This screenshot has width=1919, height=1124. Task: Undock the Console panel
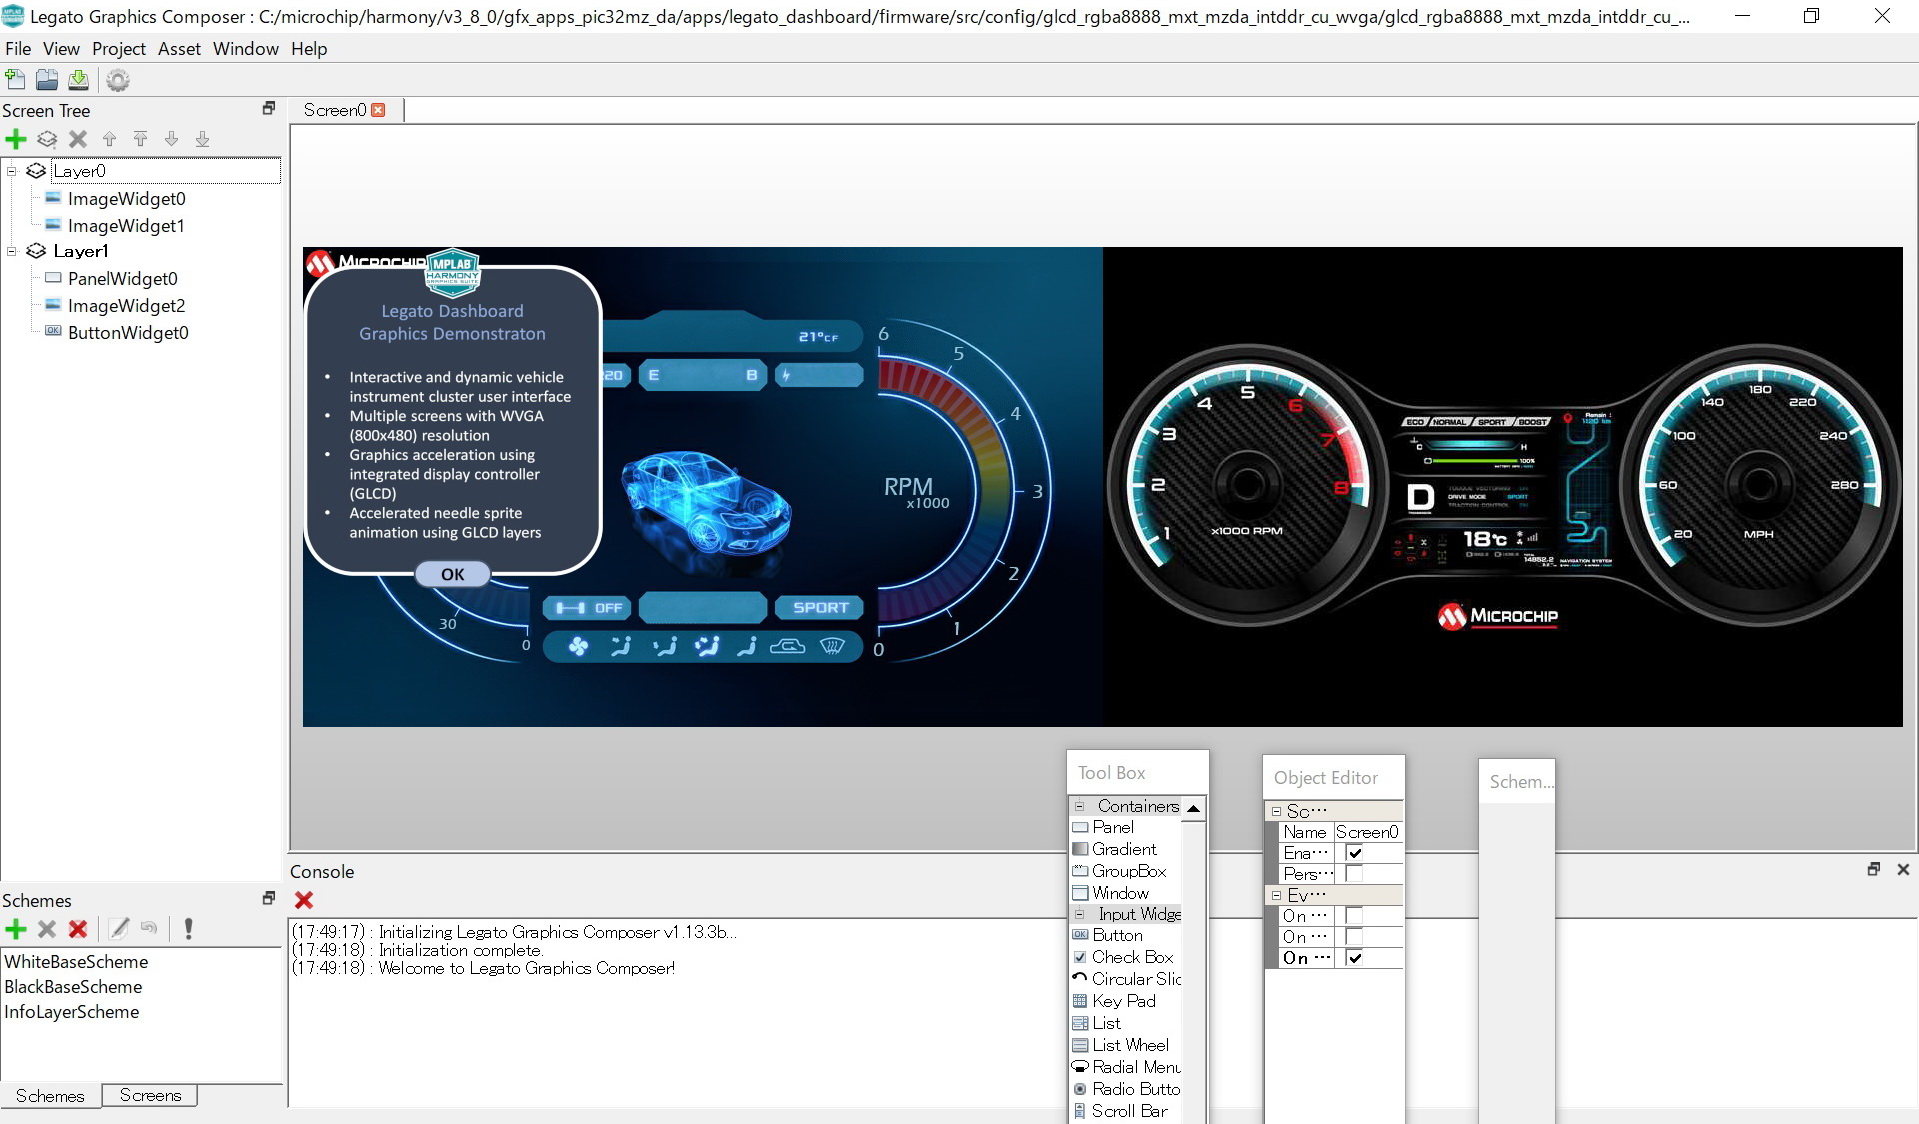click(x=1873, y=869)
